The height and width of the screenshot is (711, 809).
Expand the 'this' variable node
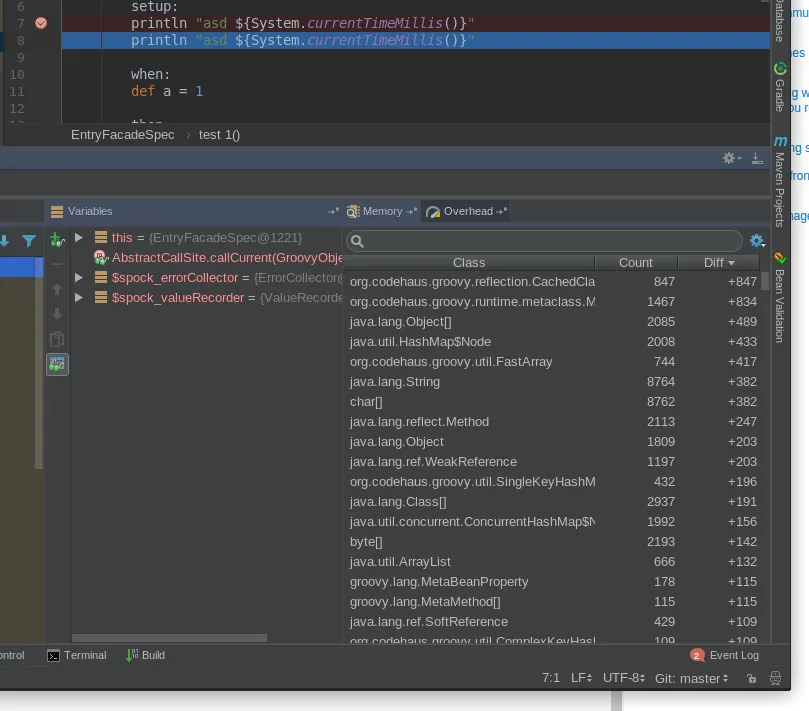tap(79, 237)
